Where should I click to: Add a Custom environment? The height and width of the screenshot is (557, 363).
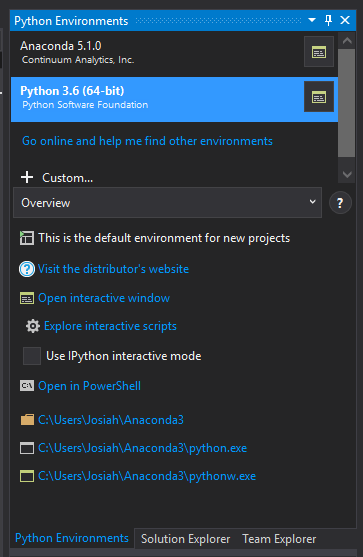point(67,178)
